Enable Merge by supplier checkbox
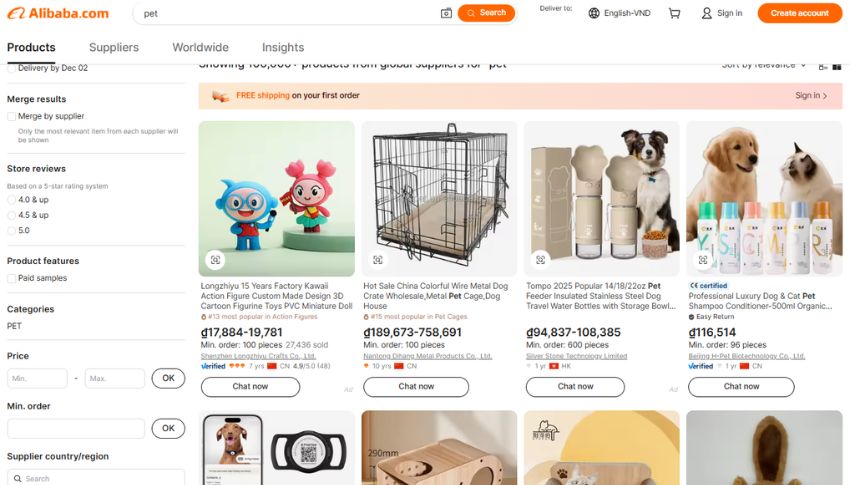 tap(12, 116)
